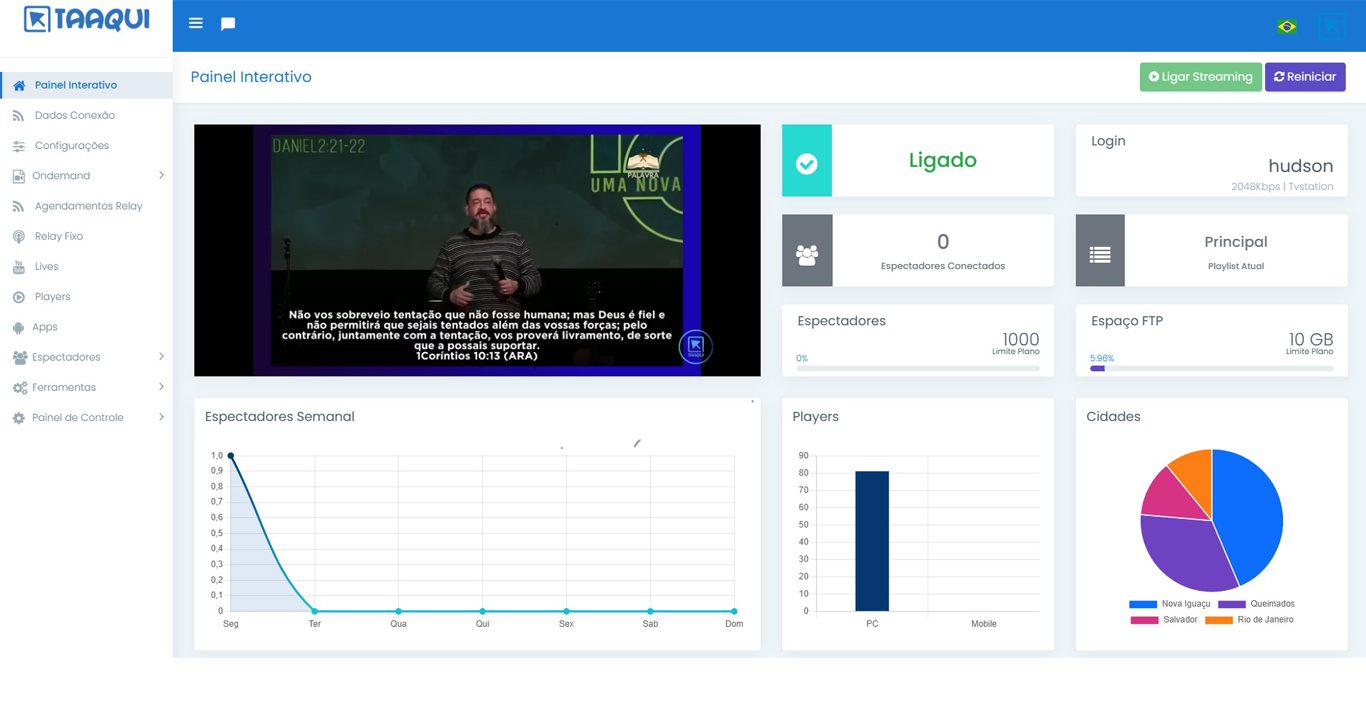The height and width of the screenshot is (719, 1366).
Task: Open the chat messages icon in top bar
Action: [x=228, y=24]
